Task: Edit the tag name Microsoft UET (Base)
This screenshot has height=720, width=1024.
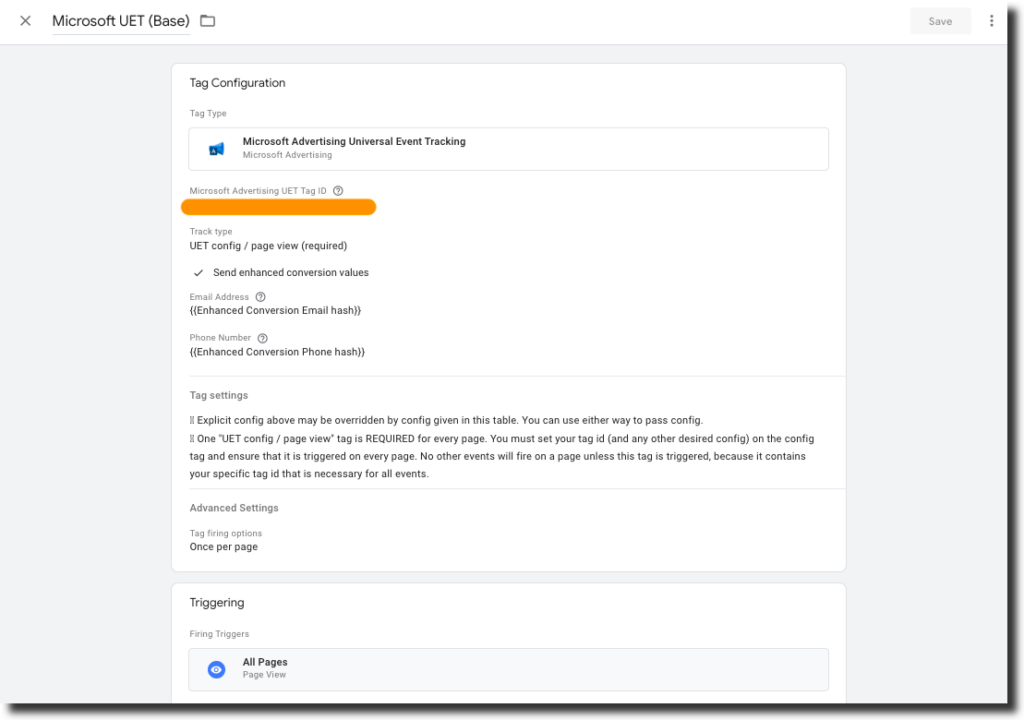Action: 120,21
